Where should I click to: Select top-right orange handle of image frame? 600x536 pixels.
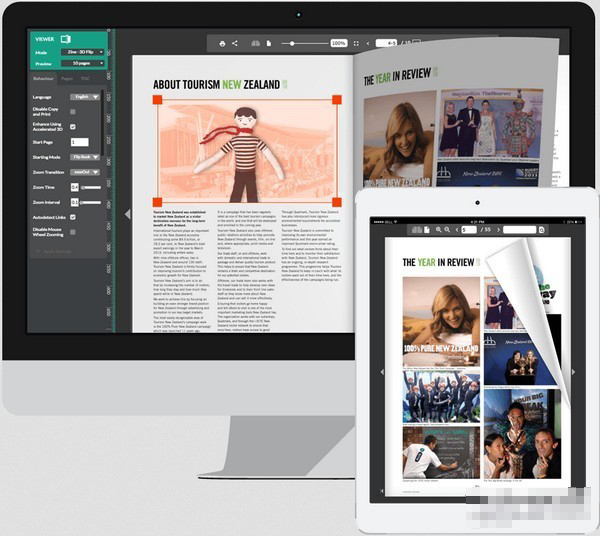tap(337, 100)
